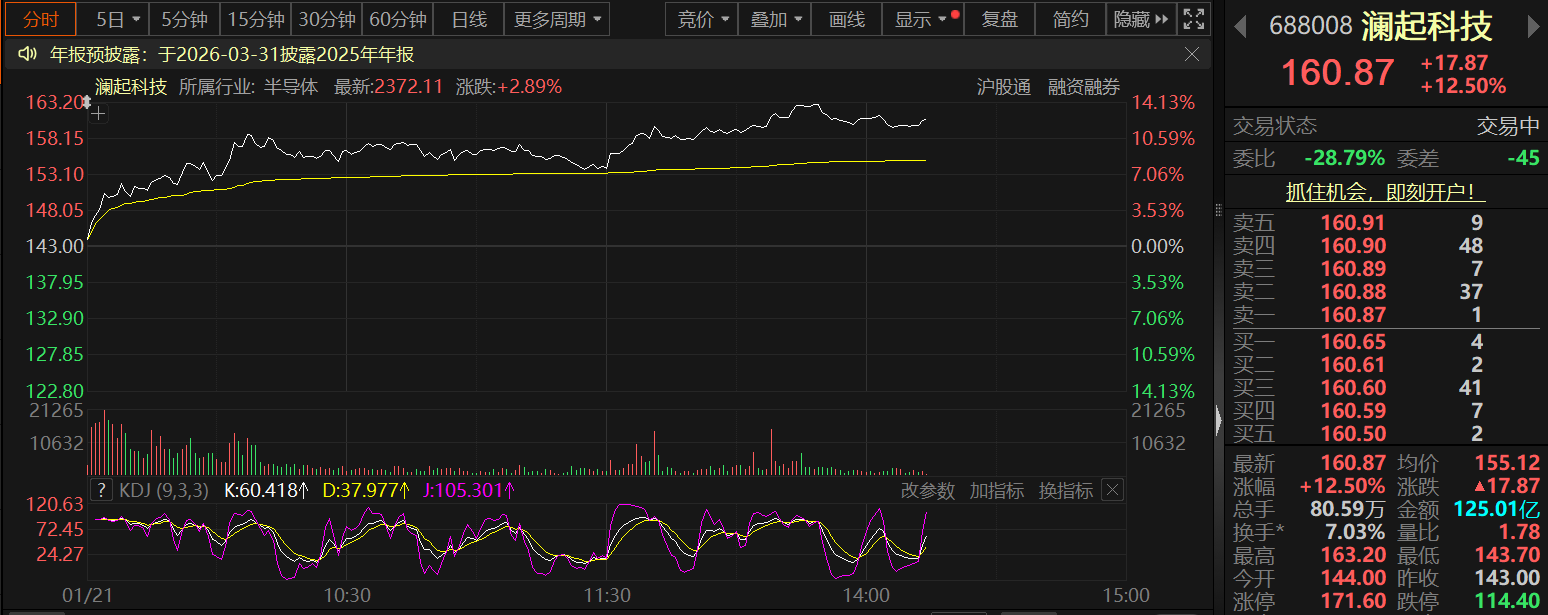Click the fullscreen expand icon in toolbar
Image resolution: width=1548 pixels, height=615 pixels.
[x=1193, y=19]
